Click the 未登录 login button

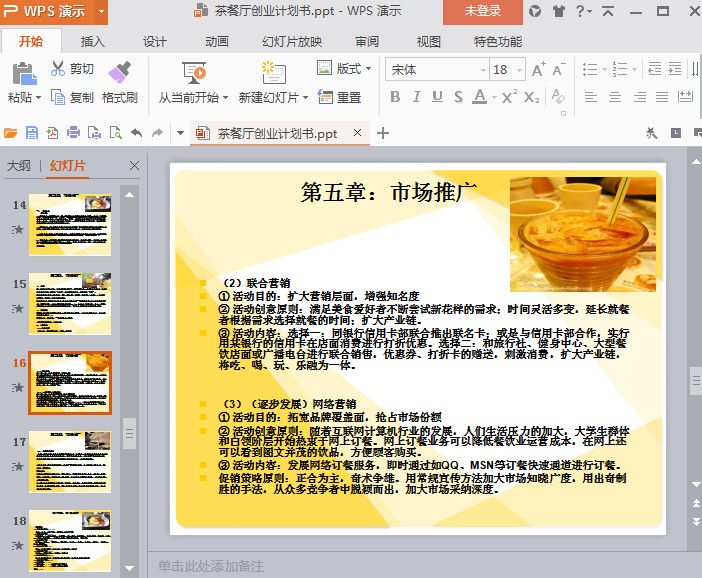[483, 12]
